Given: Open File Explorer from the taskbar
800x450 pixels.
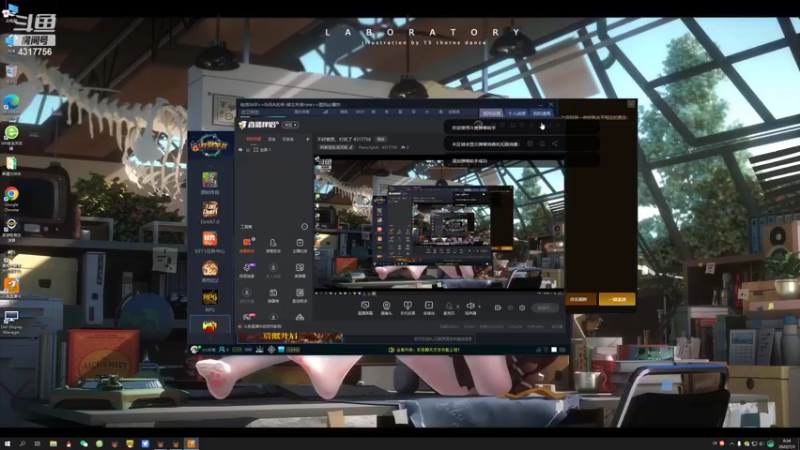Looking at the screenshot, I should [x=53, y=444].
